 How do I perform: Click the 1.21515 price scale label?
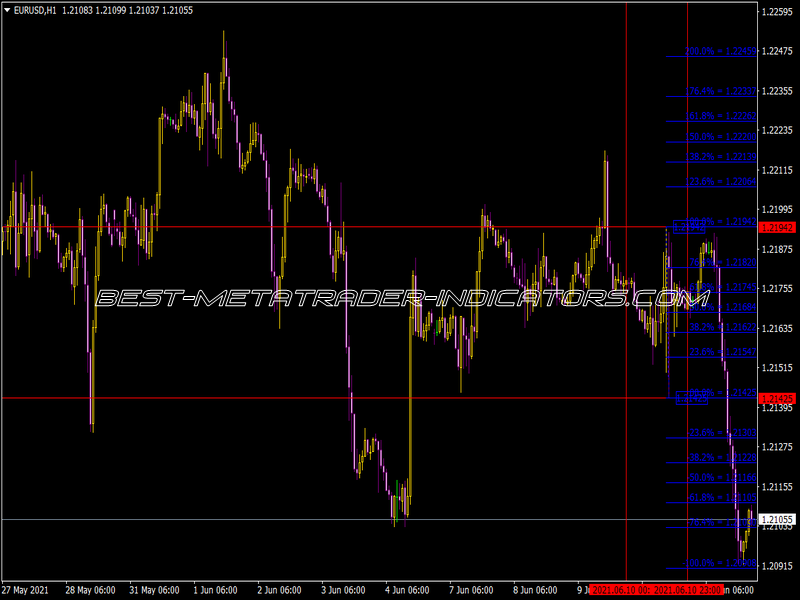tap(778, 367)
